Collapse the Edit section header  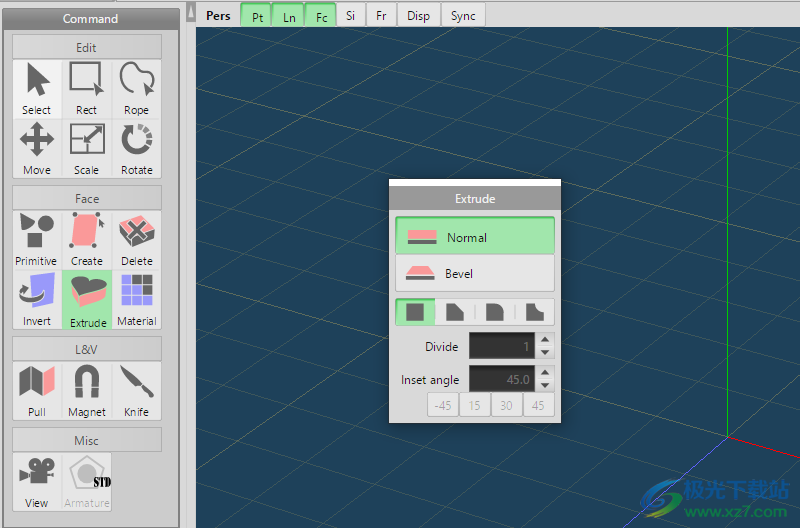87,48
